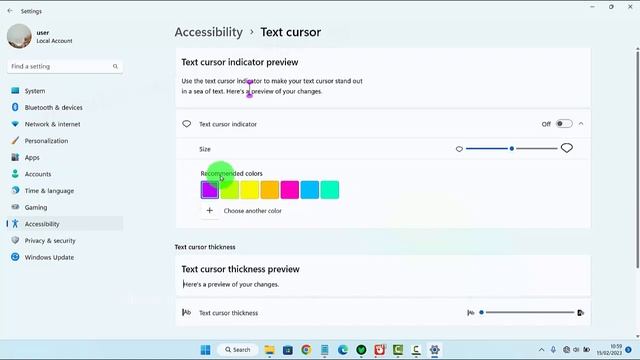This screenshot has width=640, height=360.
Task: Select the yellow recommended color
Action: pos(250,190)
